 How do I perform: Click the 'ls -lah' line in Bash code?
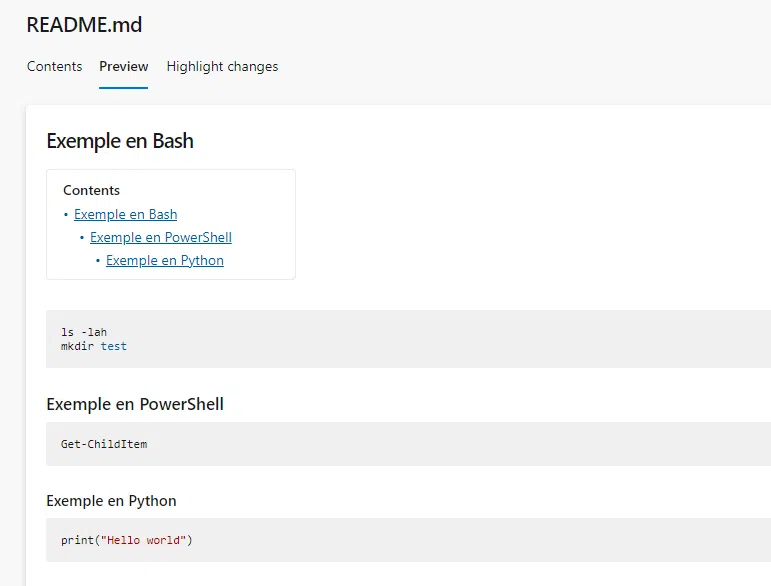coord(84,332)
